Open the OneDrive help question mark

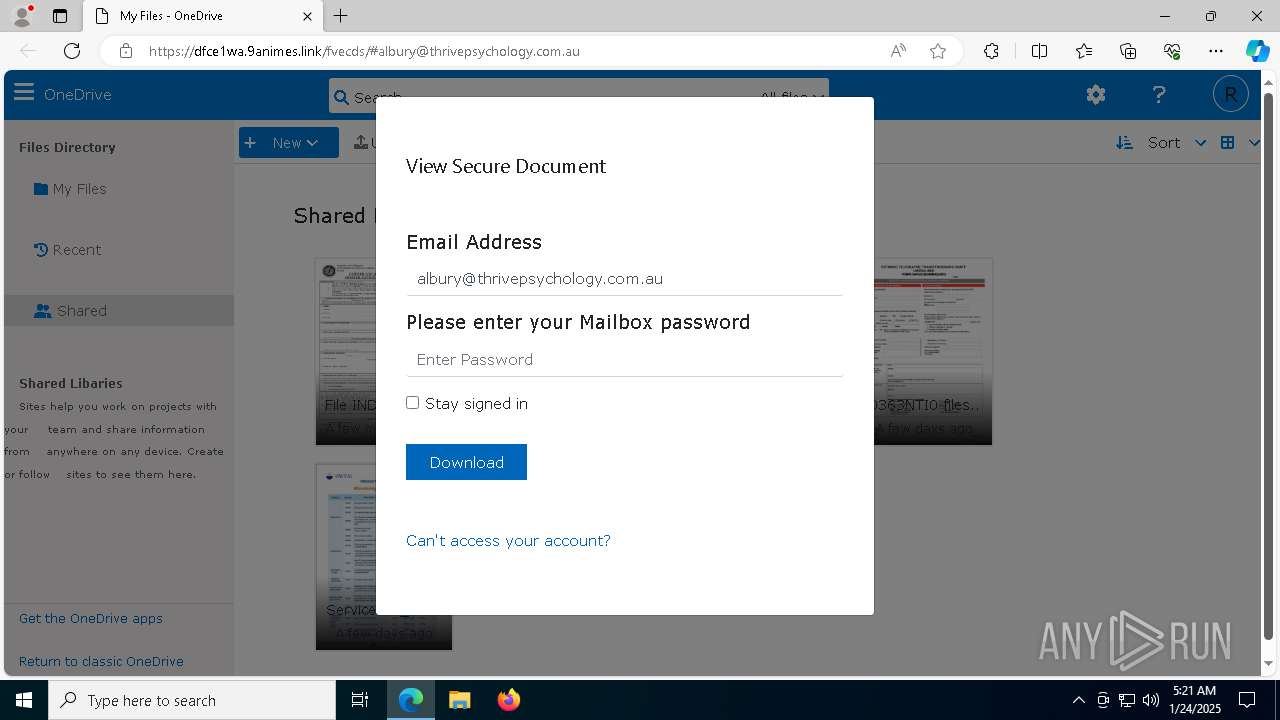(x=1159, y=95)
